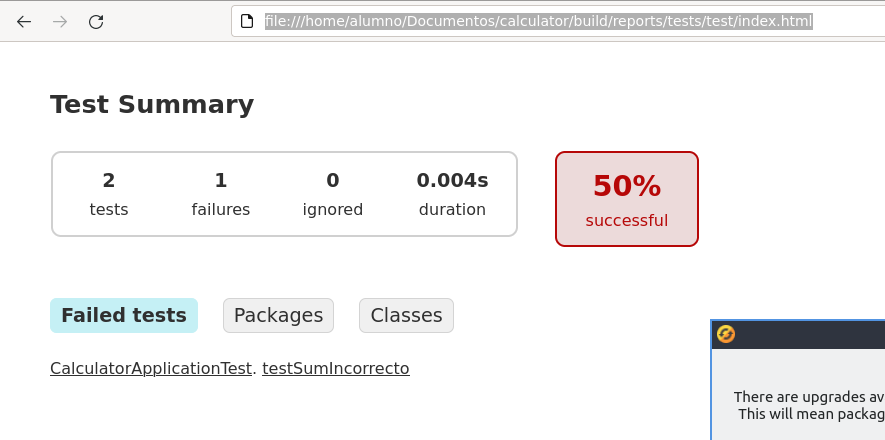
Task: Open the Packages tab
Action: coord(278,315)
